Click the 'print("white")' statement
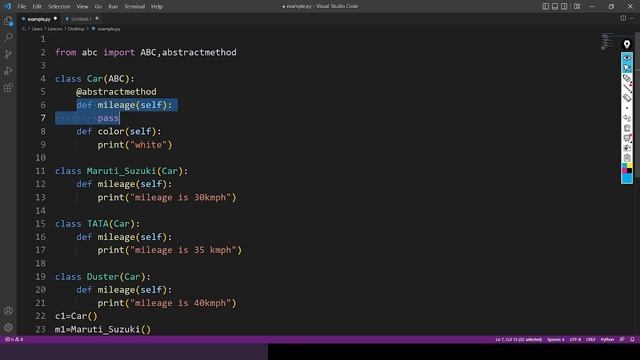 (x=135, y=144)
